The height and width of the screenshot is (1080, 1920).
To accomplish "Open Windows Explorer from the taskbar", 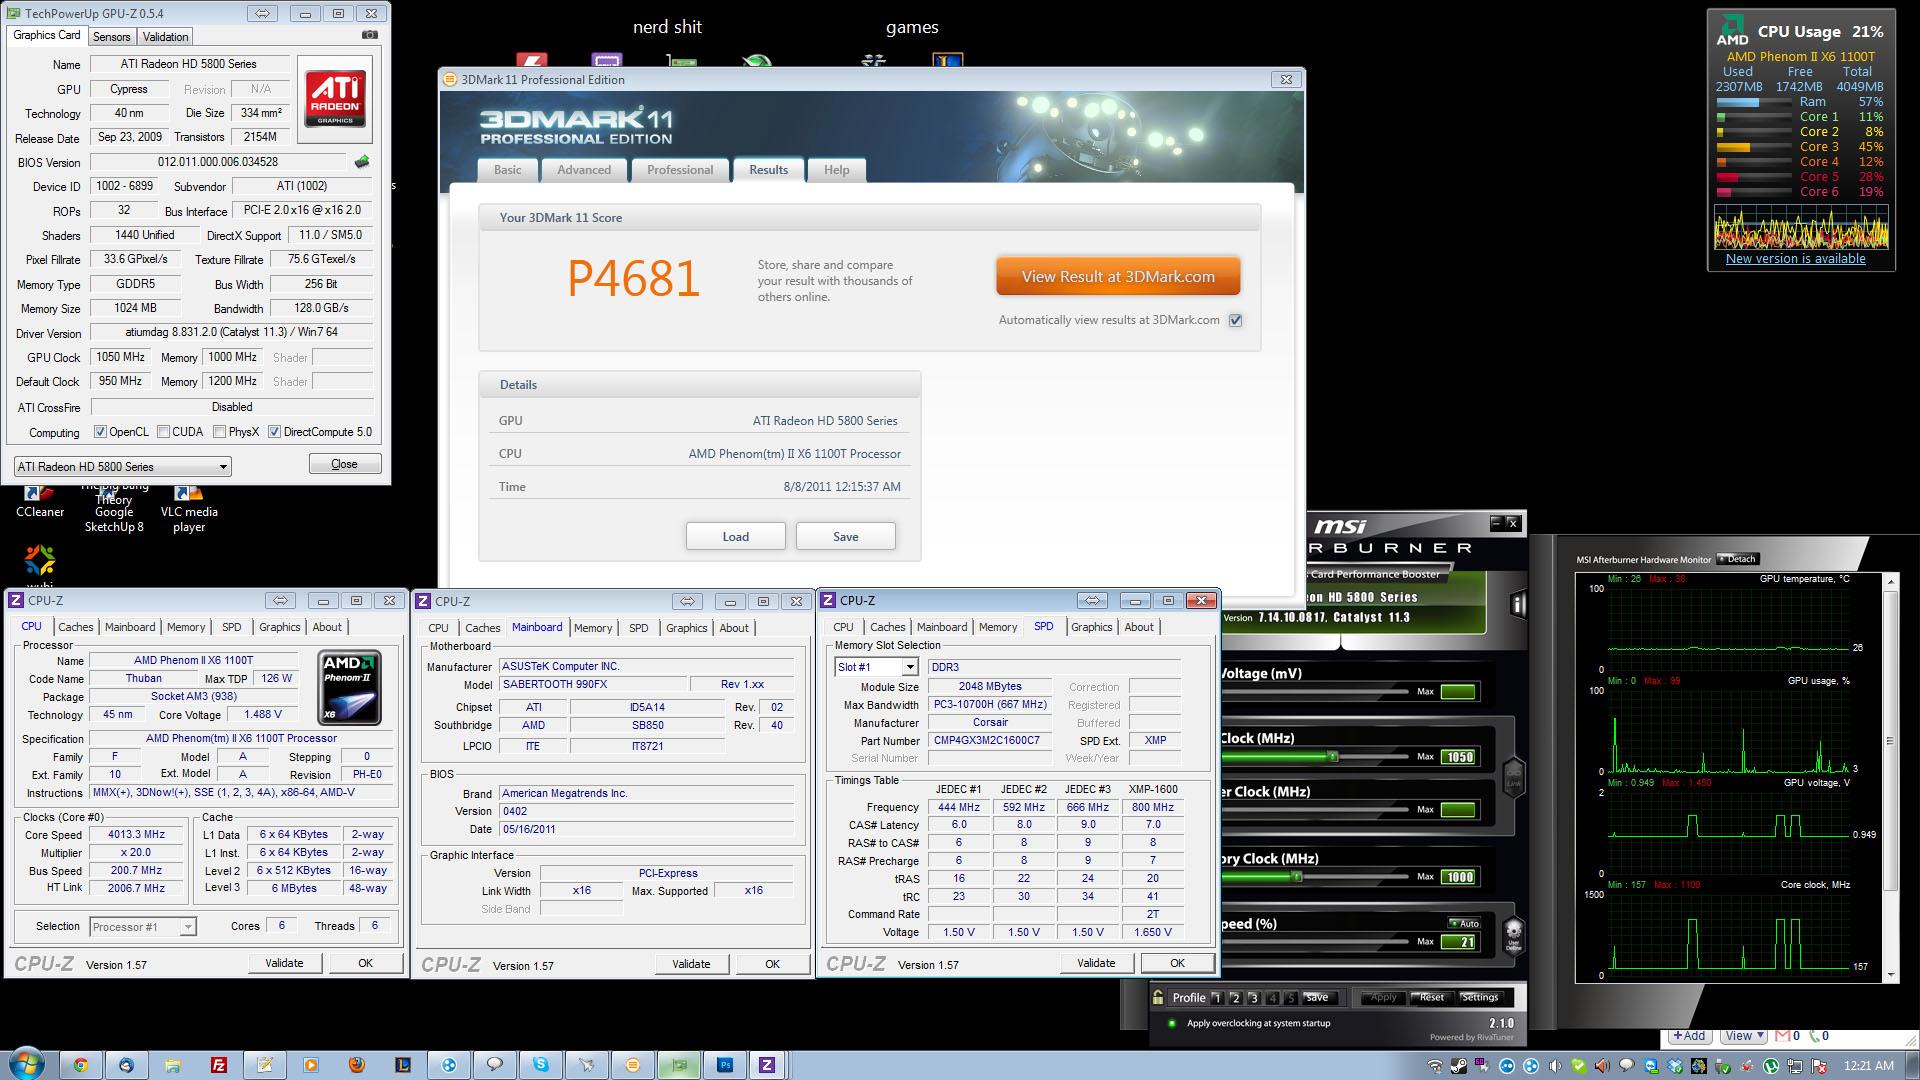I will pos(172,1065).
